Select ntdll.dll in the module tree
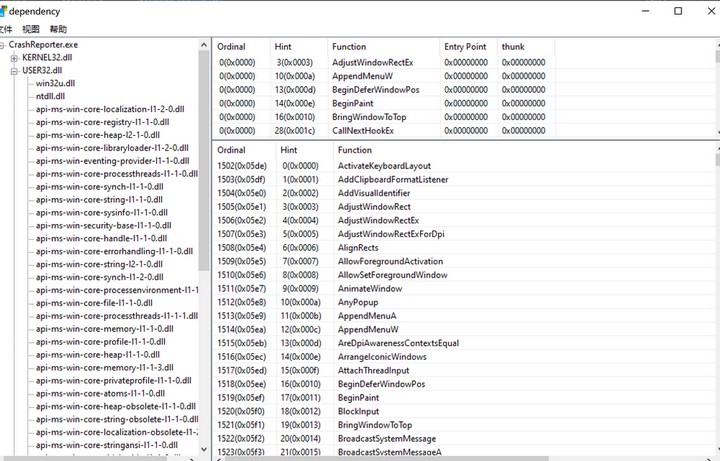 (51, 97)
